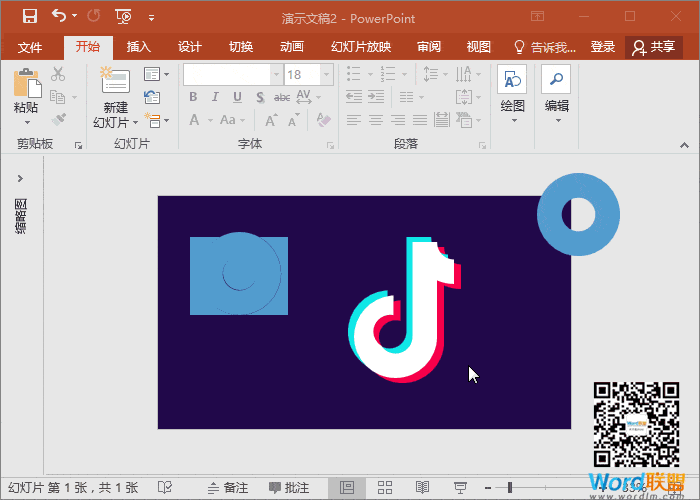Image resolution: width=700 pixels, height=500 pixels.
Task: Save the presentation with the floppy disk icon
Action: [30, 17]
